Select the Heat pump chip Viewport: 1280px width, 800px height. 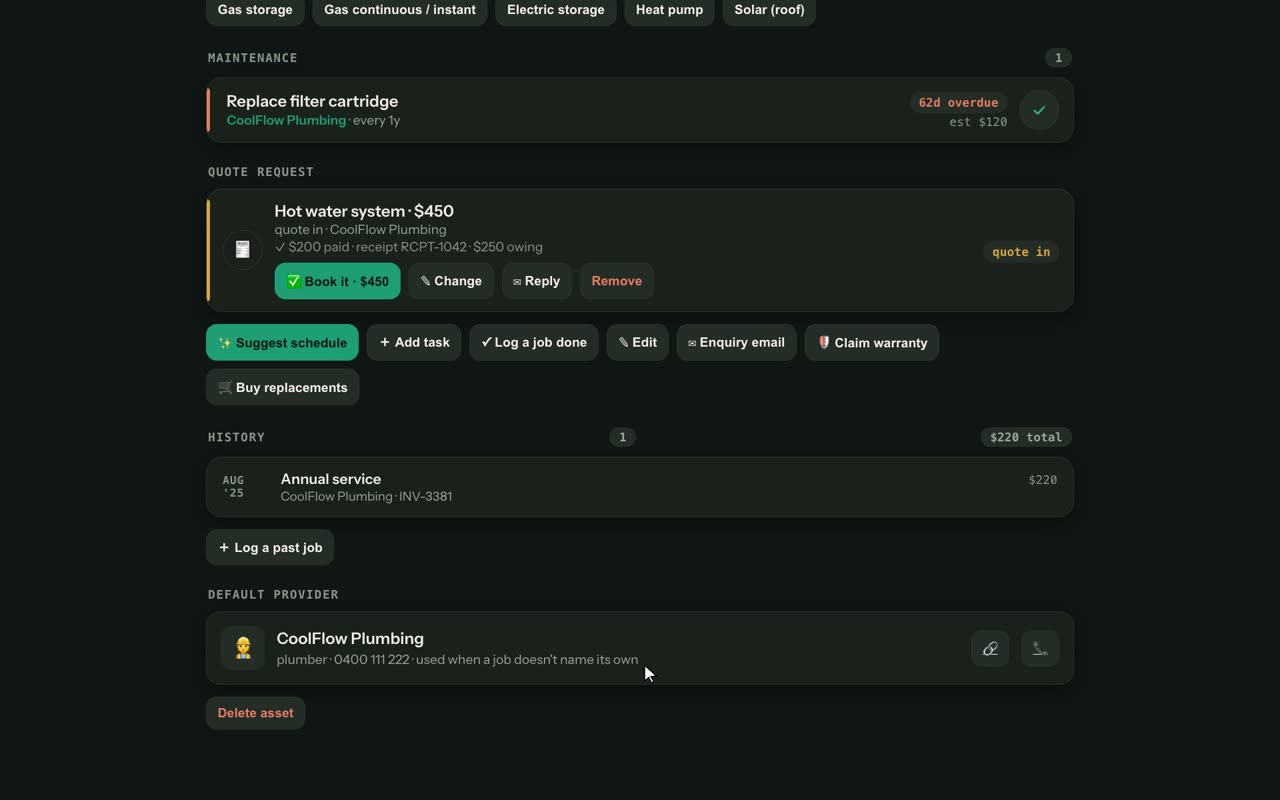tap(669, 10)
